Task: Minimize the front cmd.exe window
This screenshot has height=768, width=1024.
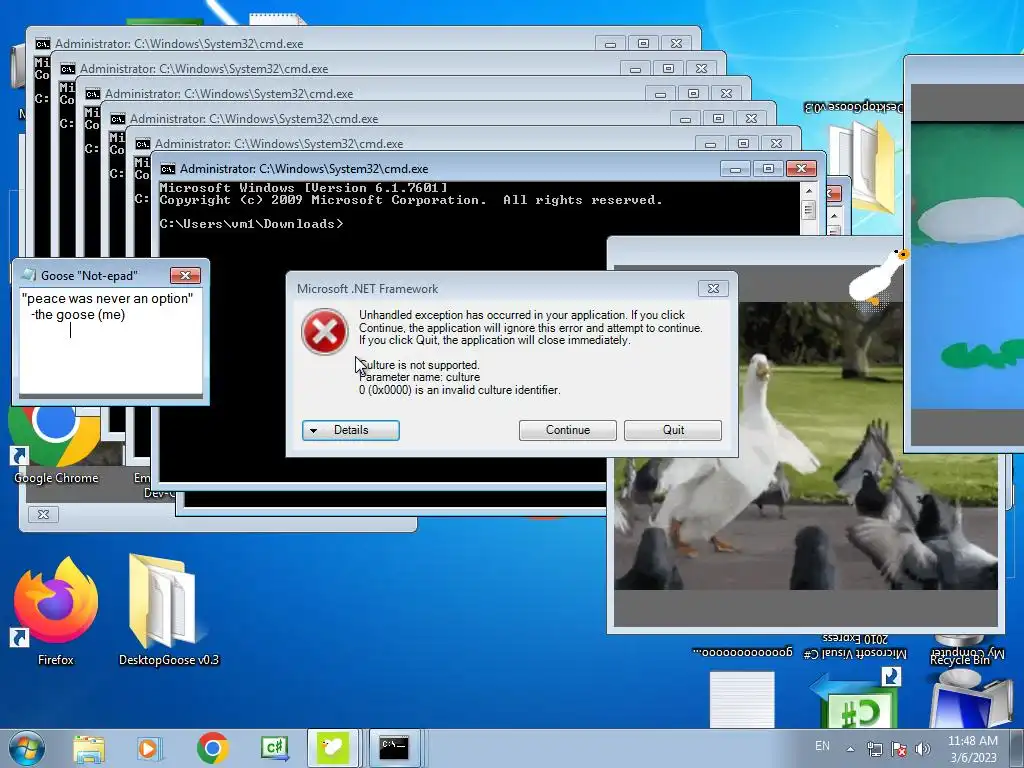Action: click(x=735, y=169)
